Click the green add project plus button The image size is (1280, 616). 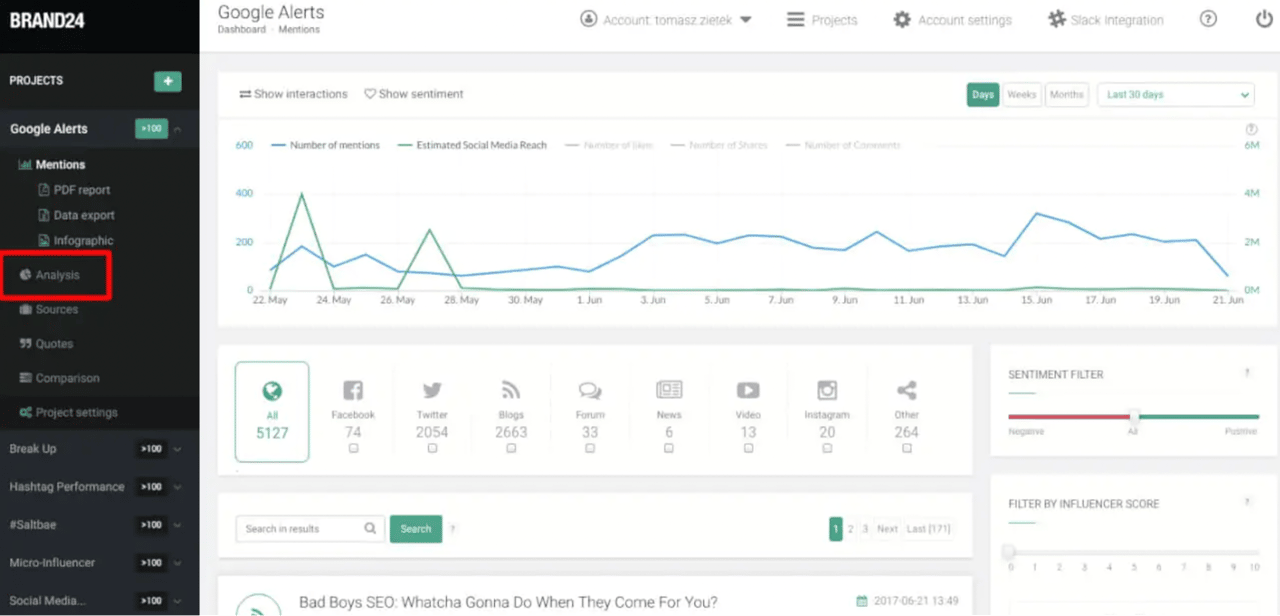(167, 81)
